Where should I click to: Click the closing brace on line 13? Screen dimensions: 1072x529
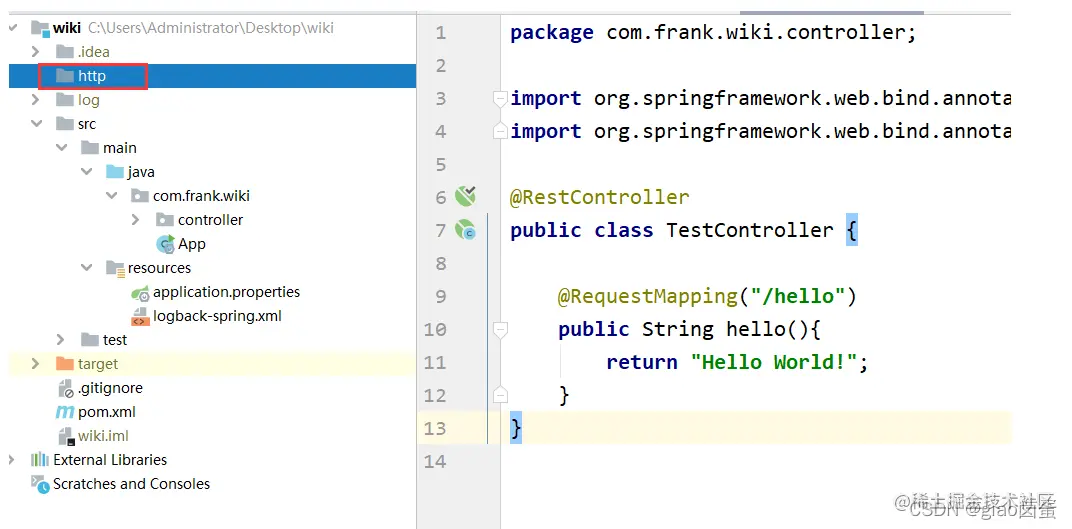click(x=516, y=428)
